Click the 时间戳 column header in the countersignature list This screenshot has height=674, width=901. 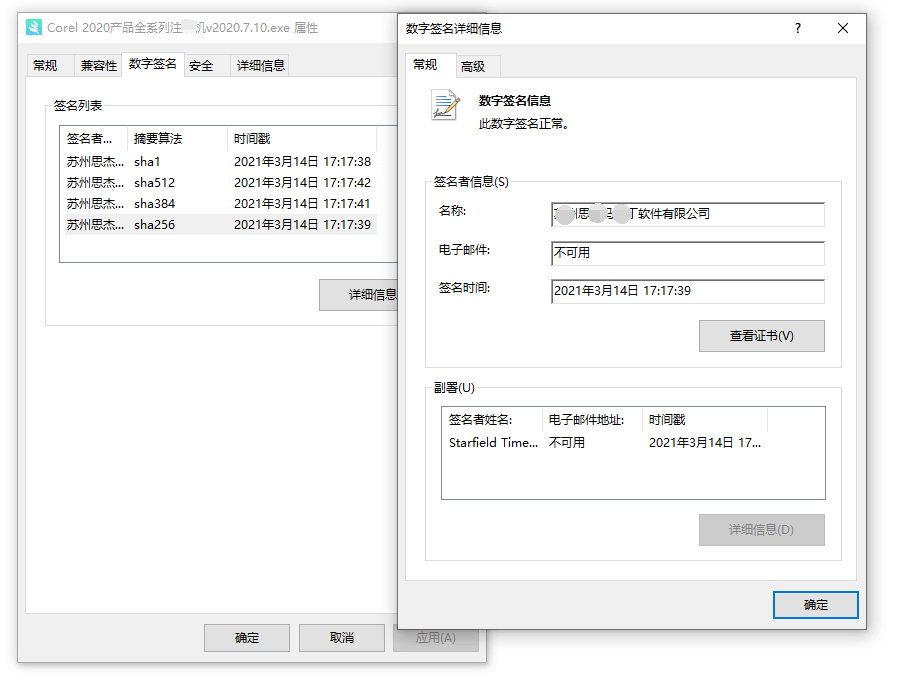tap(704, 420)
